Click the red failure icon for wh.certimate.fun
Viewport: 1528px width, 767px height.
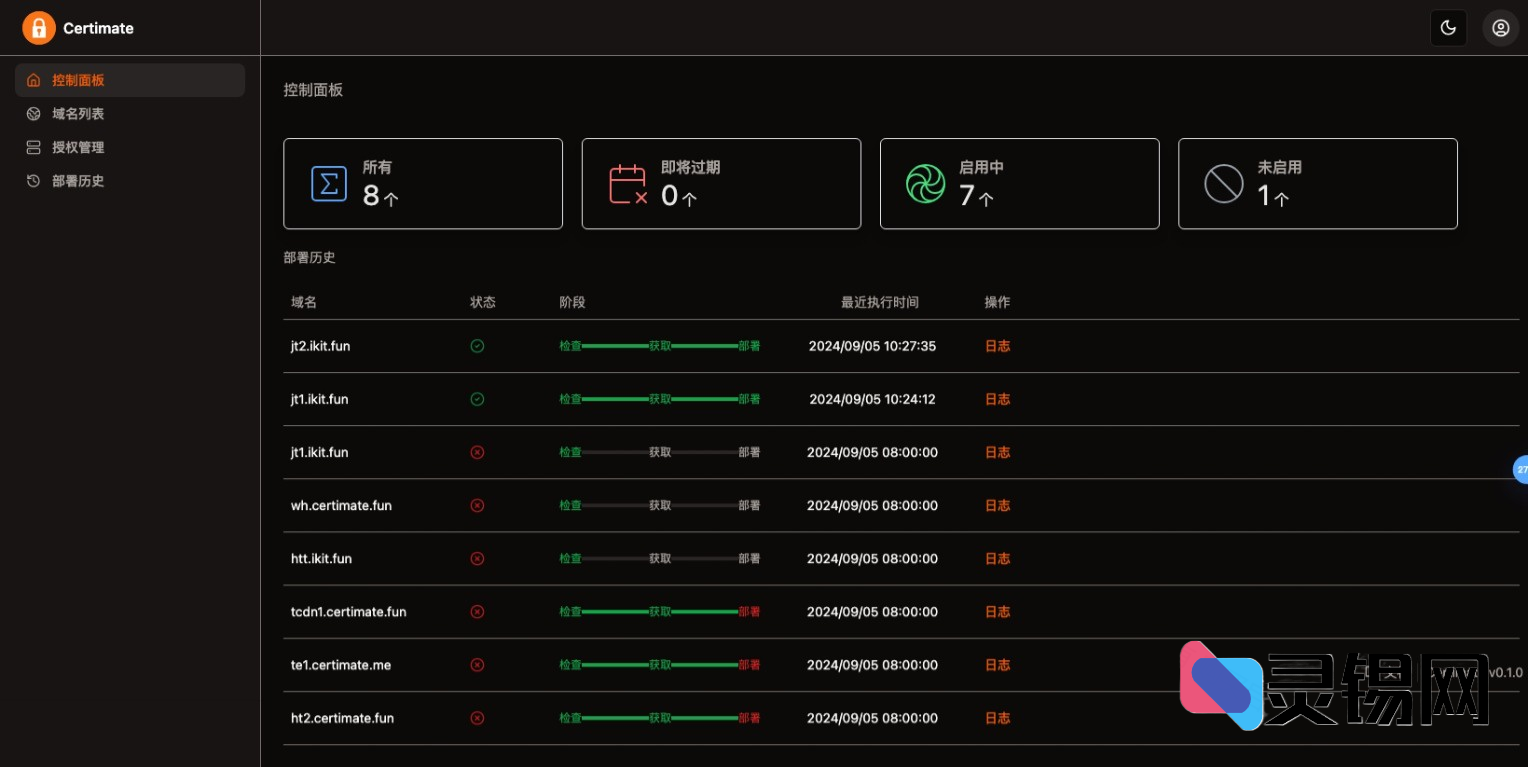click(477, 505)
